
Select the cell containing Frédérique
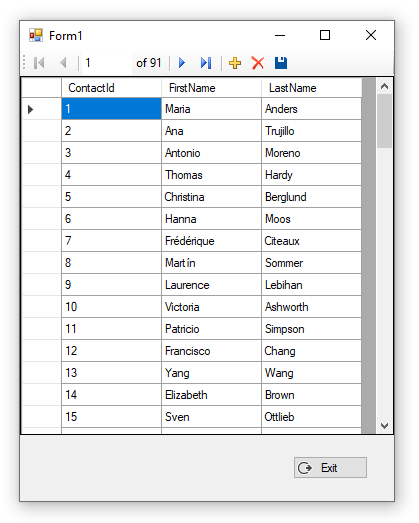coord(212,241)
